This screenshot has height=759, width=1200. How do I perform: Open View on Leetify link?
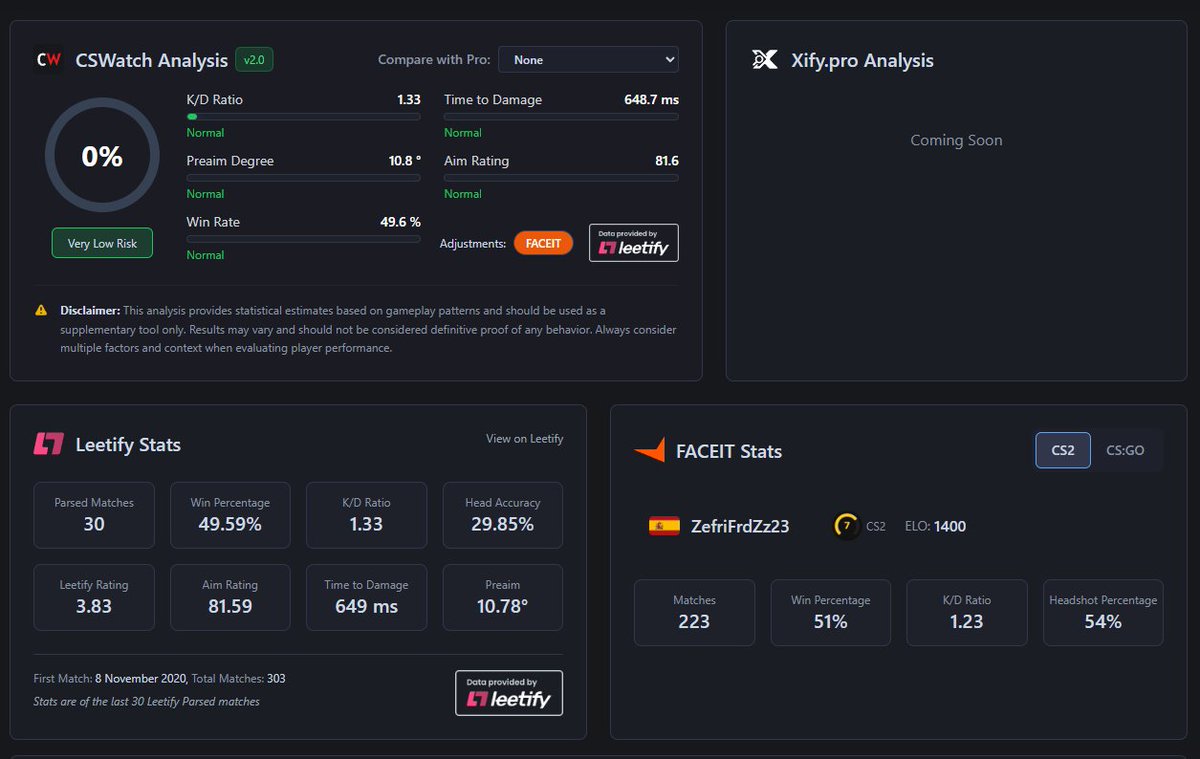pos(525,438)
